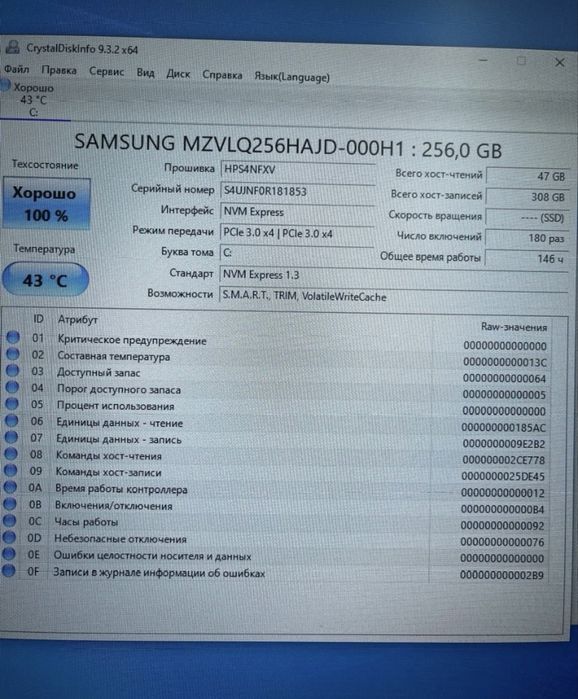Viewport: 578px width, 699px height.
Task: Click the Прошивка field HPS4NFXV
Action: pyautogui.click(x=298, y=169)
